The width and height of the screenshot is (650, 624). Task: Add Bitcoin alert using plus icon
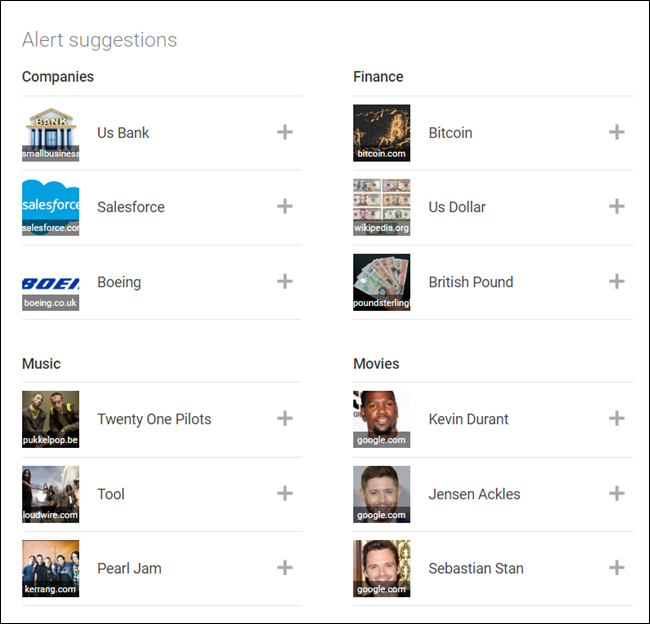[617, 132]
